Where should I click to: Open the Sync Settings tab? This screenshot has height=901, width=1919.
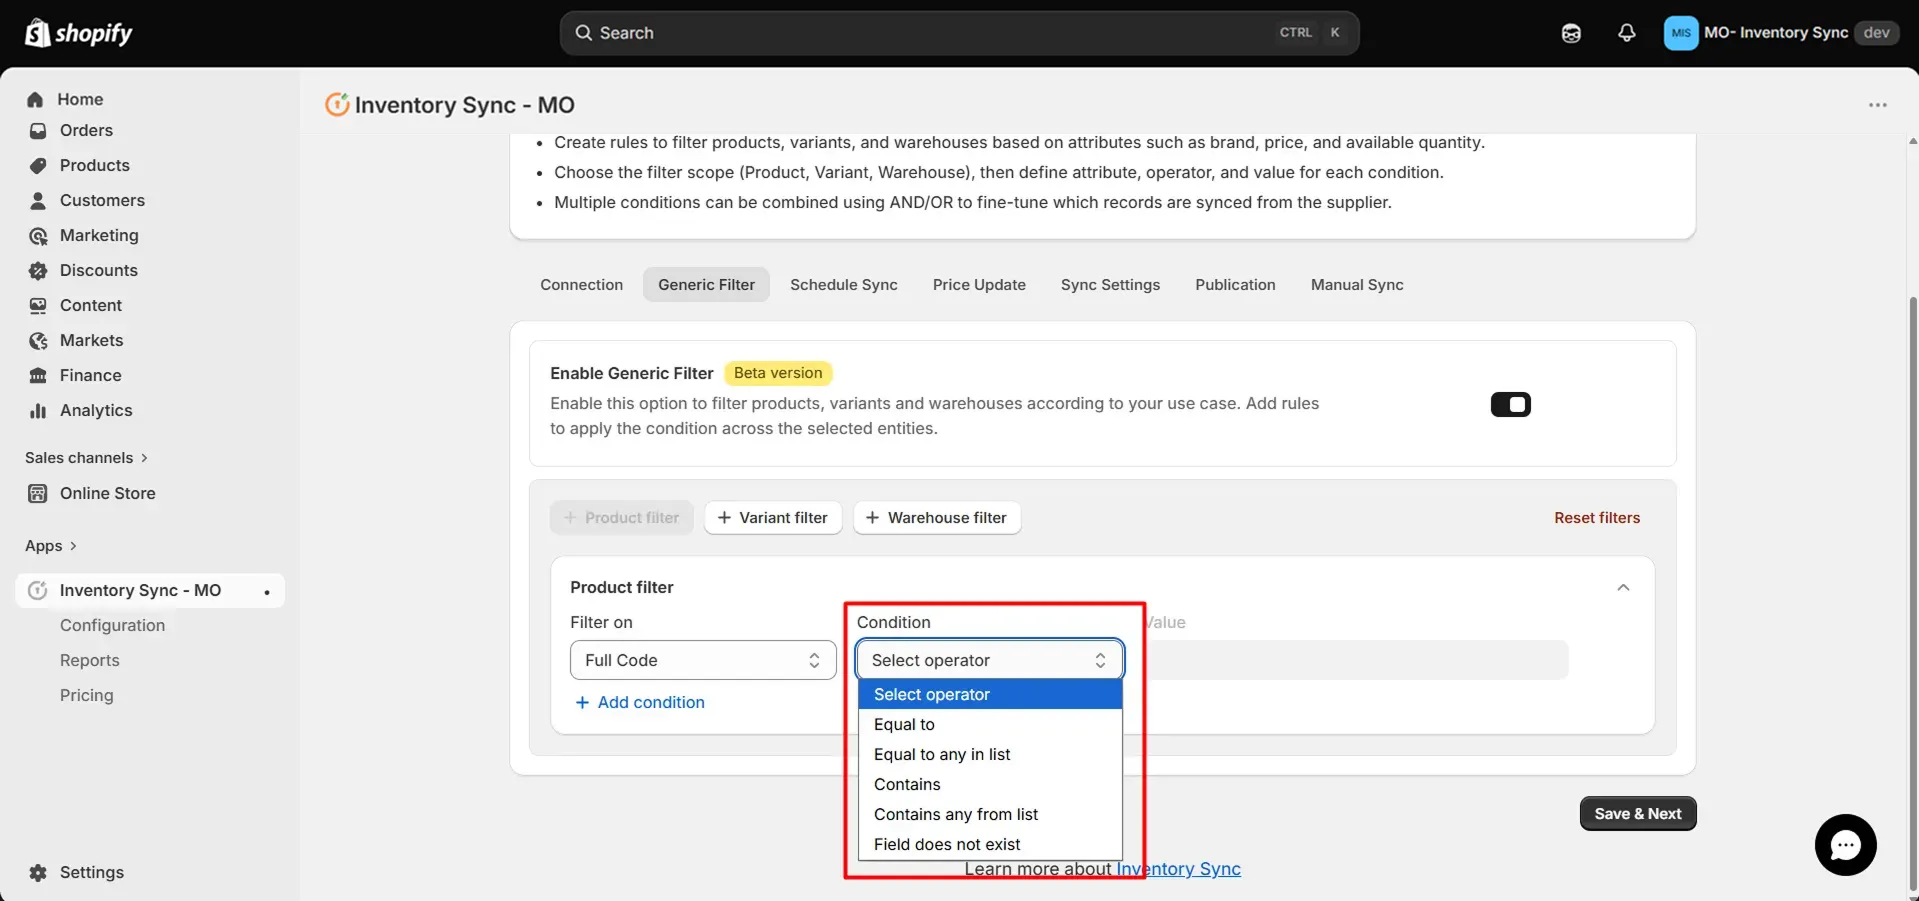click(1110, 285)
